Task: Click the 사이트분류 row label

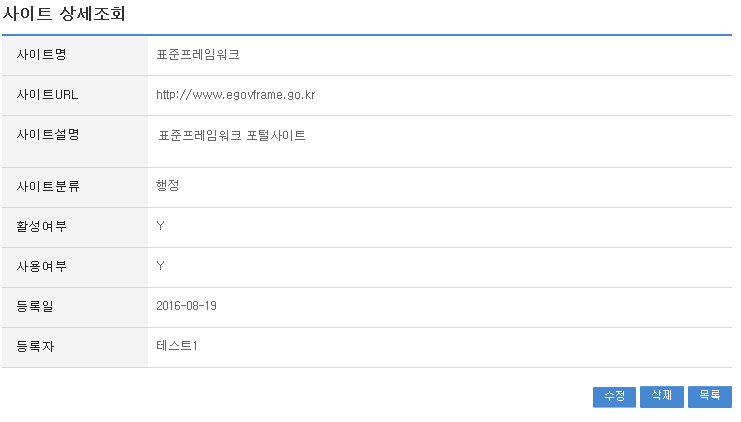Action: (x=47, y=186)
